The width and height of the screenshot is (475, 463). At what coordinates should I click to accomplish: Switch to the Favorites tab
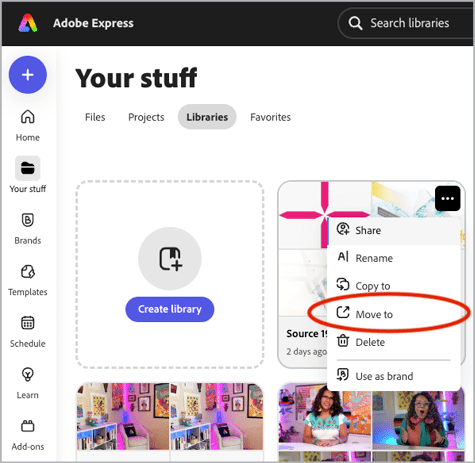click(x=270, y=117)
